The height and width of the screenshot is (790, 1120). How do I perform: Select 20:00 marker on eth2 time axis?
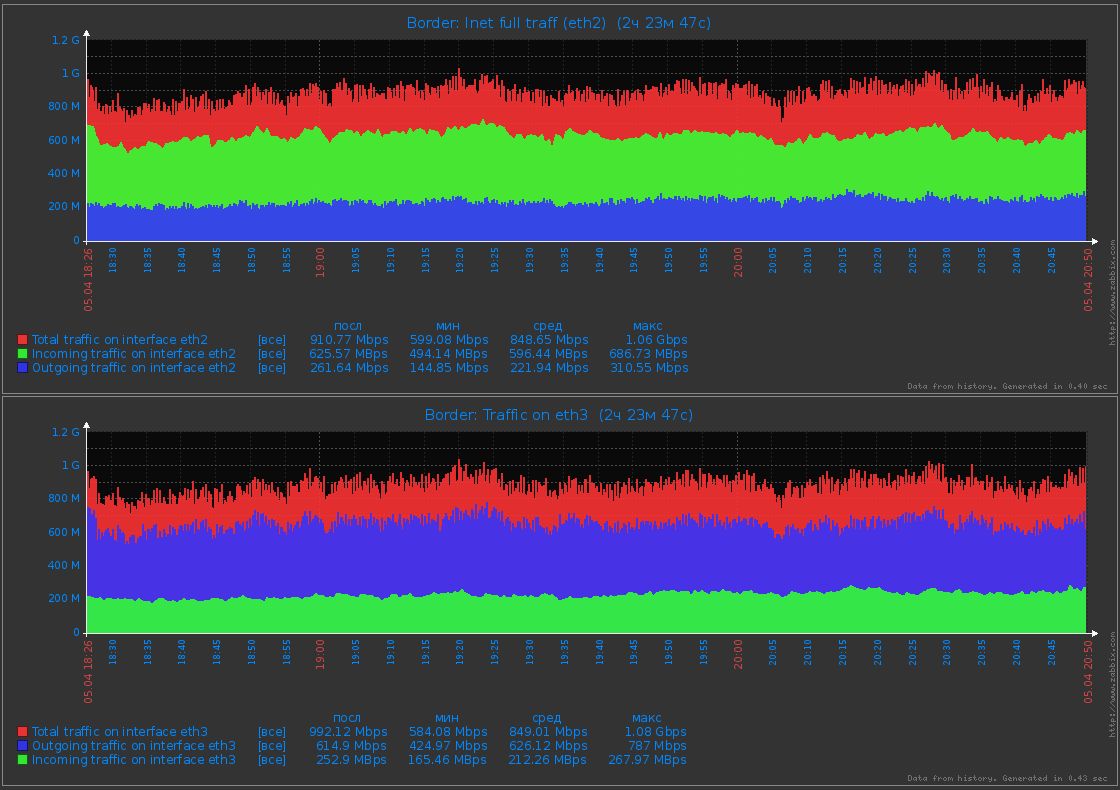(x=738, y=262)
